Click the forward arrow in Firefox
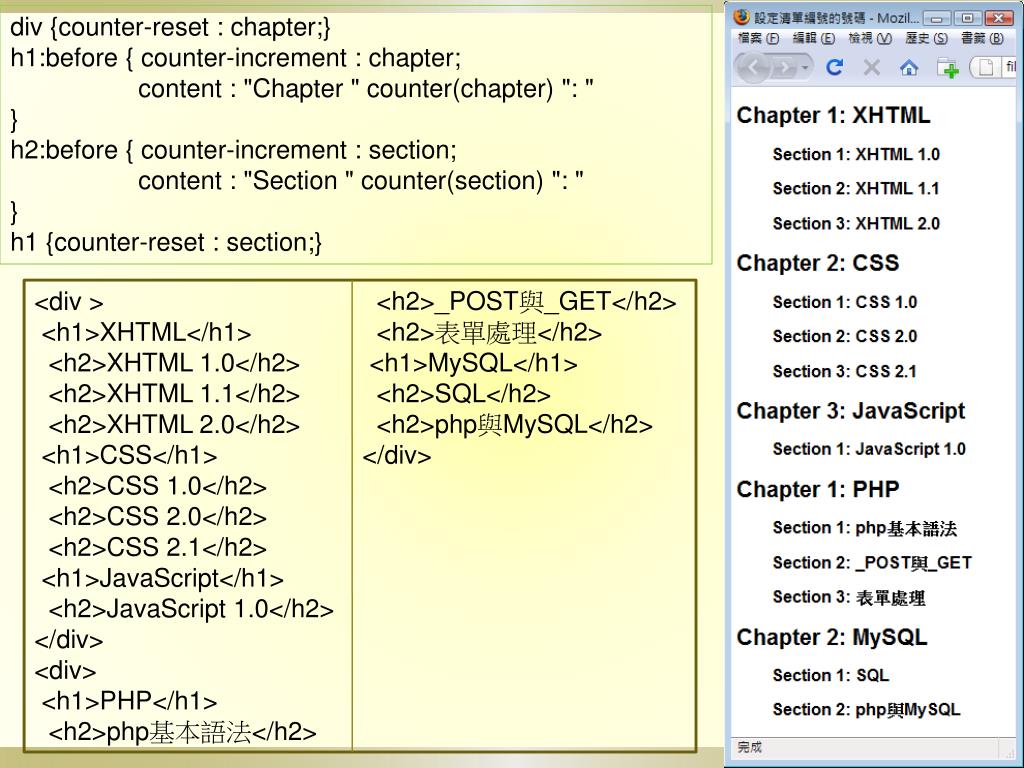 coord(785,68)
